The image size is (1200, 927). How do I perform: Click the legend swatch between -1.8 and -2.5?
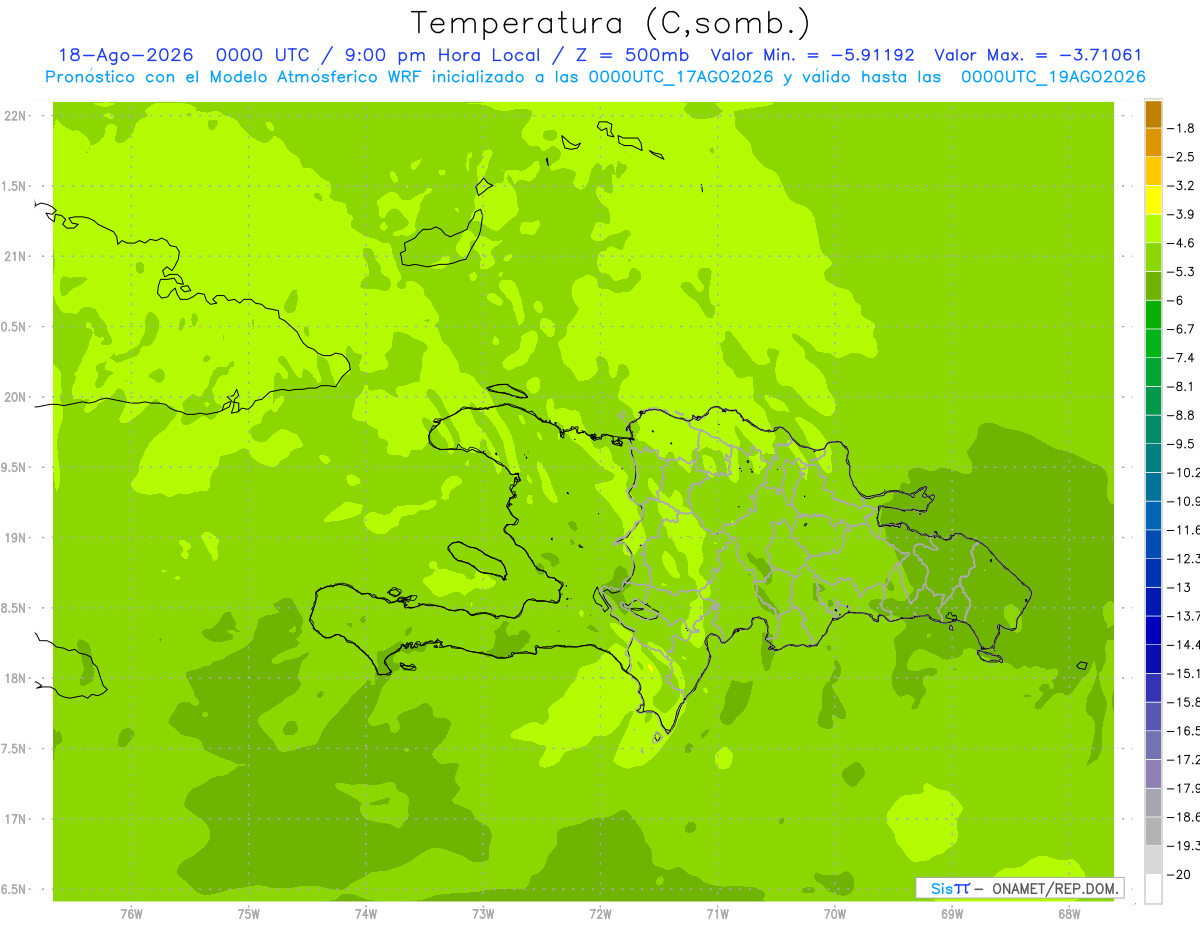tap(1153, 143)
